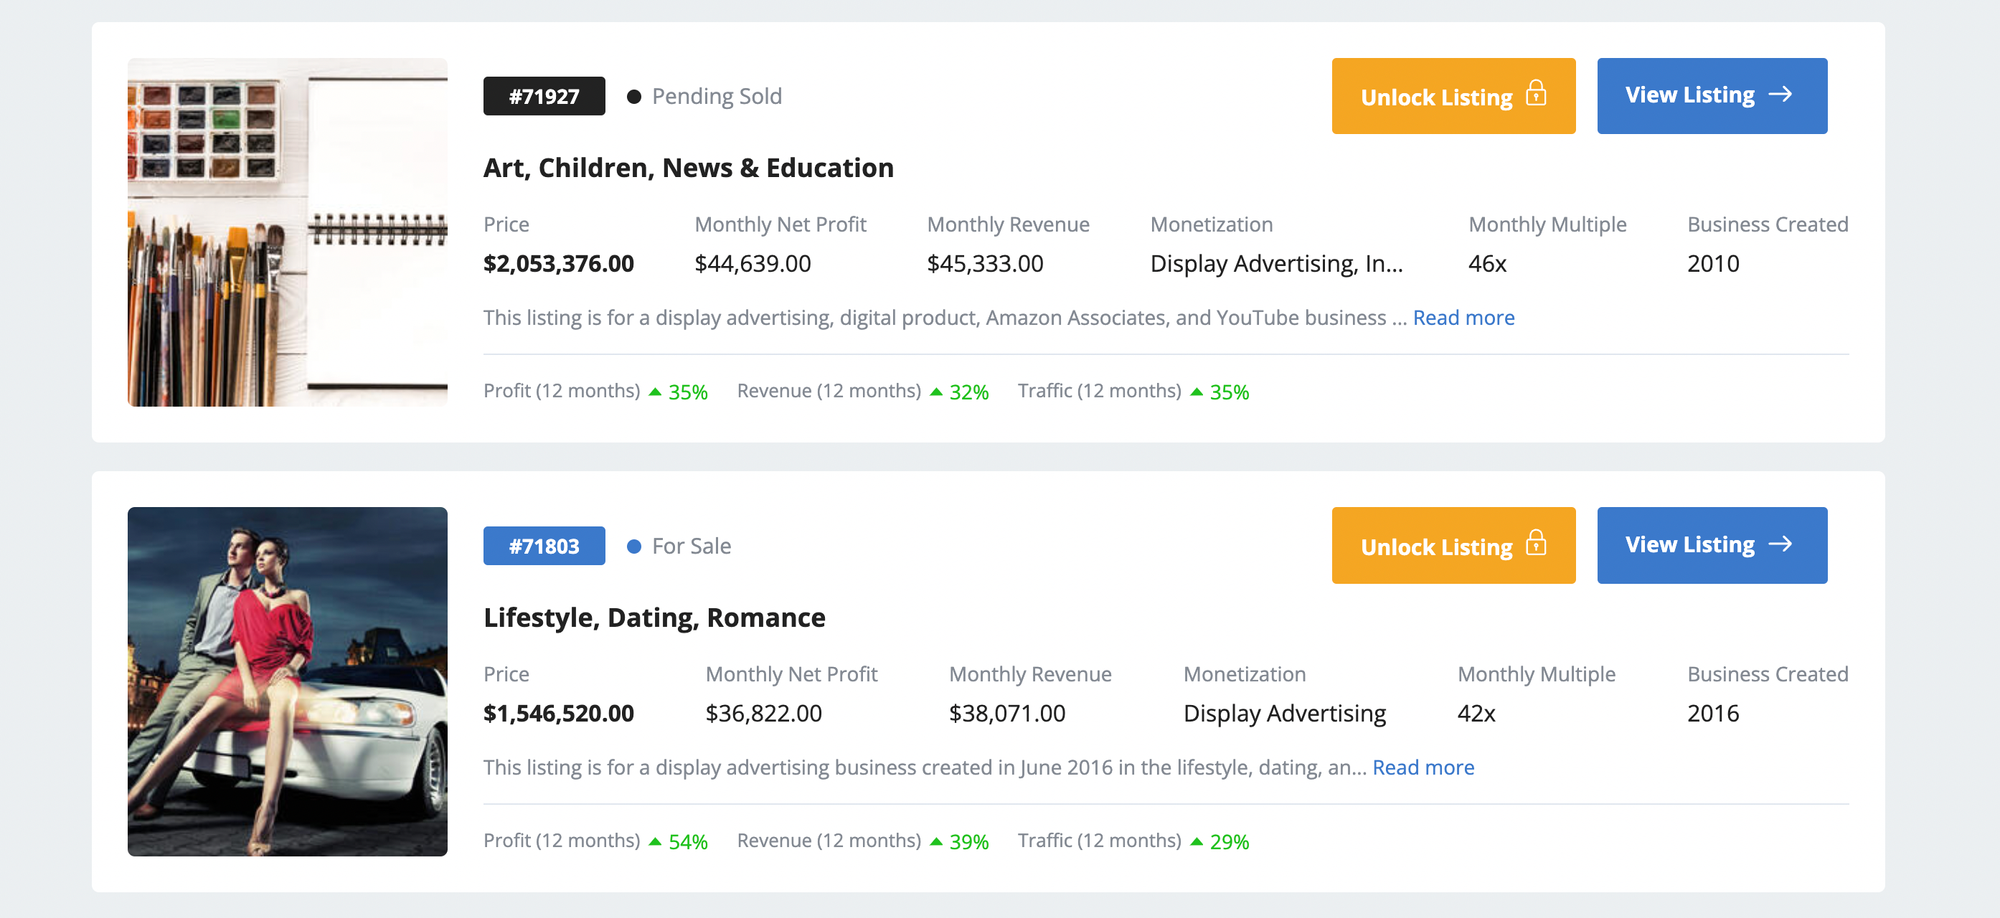Viewport: 2000px width, 918px height.
Task: Click the arrow icon inside View Listing for #71927
Action: (1782, 95)
